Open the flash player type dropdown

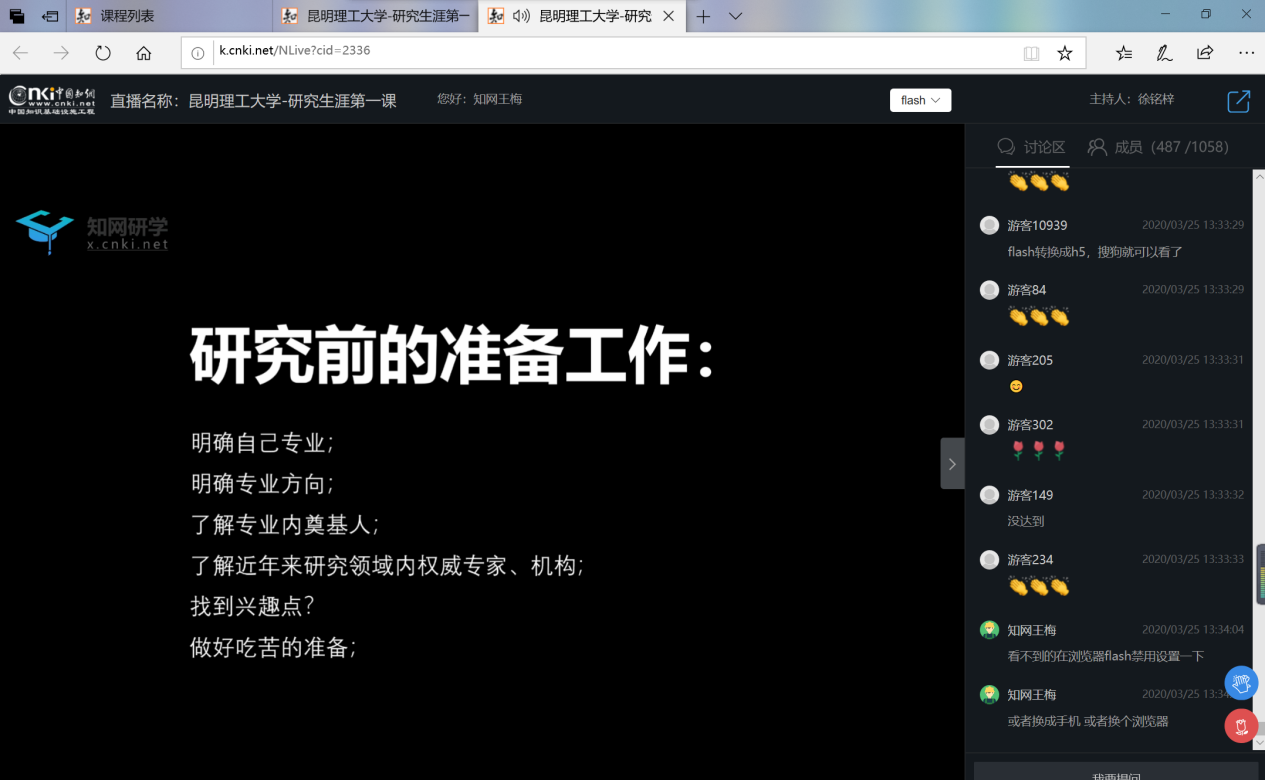[x=920, y=100]
